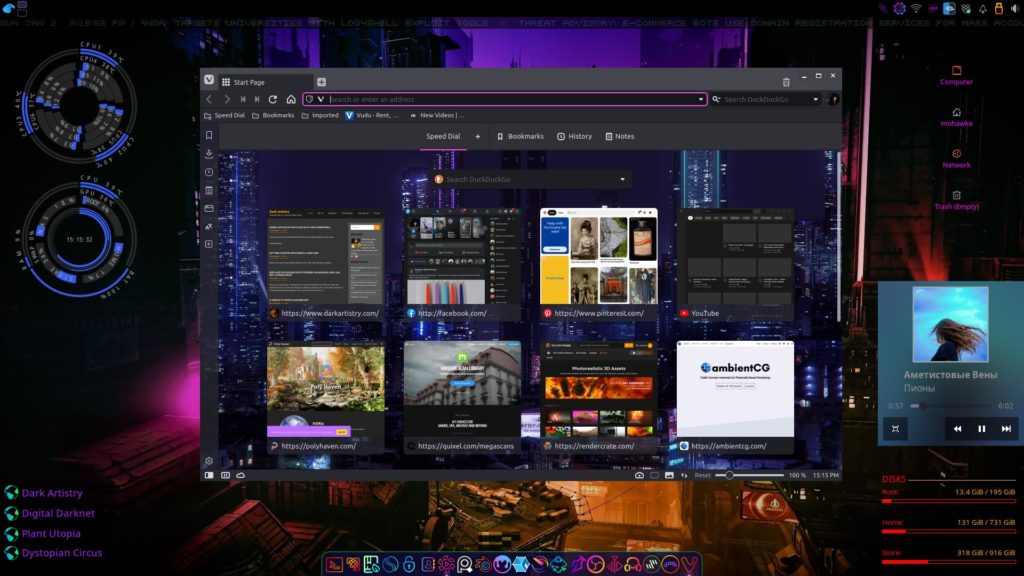
Task: Open Vivaldi settings gear in the sidebar
Action: tap(209, 461)
